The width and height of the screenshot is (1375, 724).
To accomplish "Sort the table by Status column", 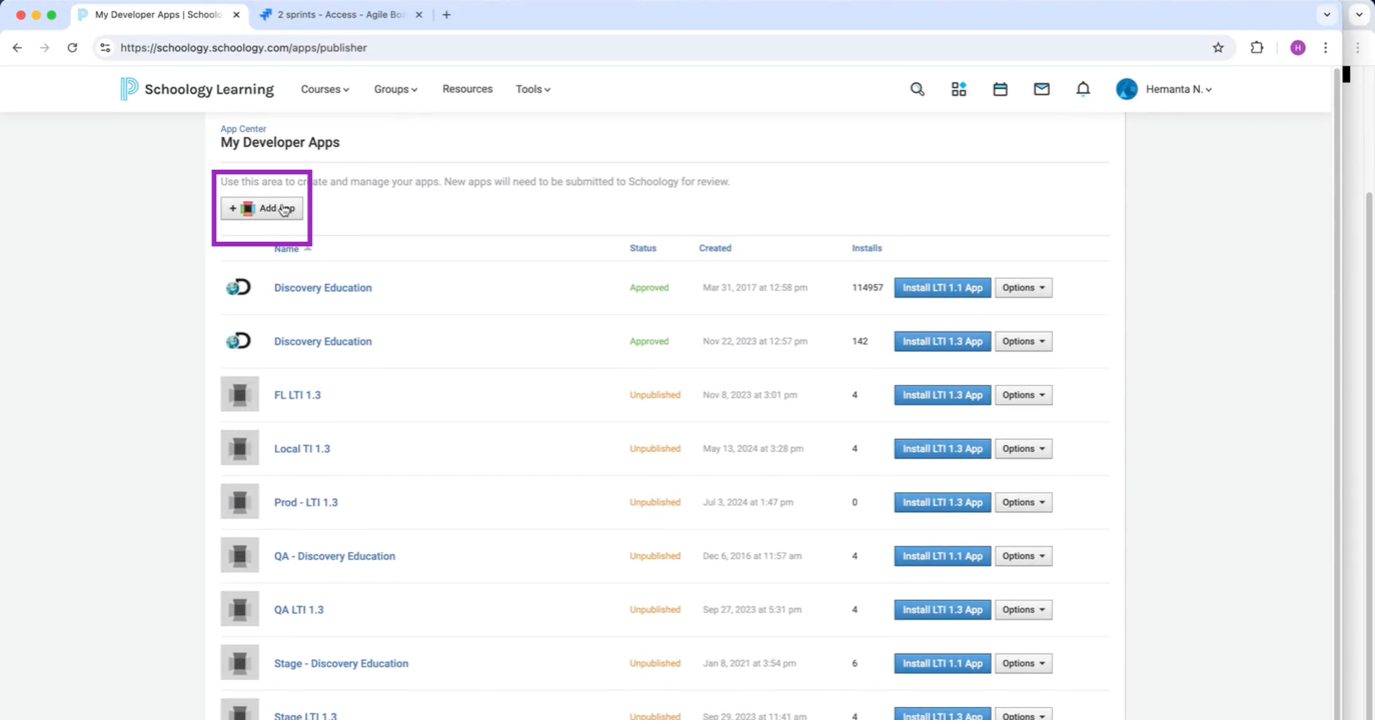I will (x=643, y=248).
